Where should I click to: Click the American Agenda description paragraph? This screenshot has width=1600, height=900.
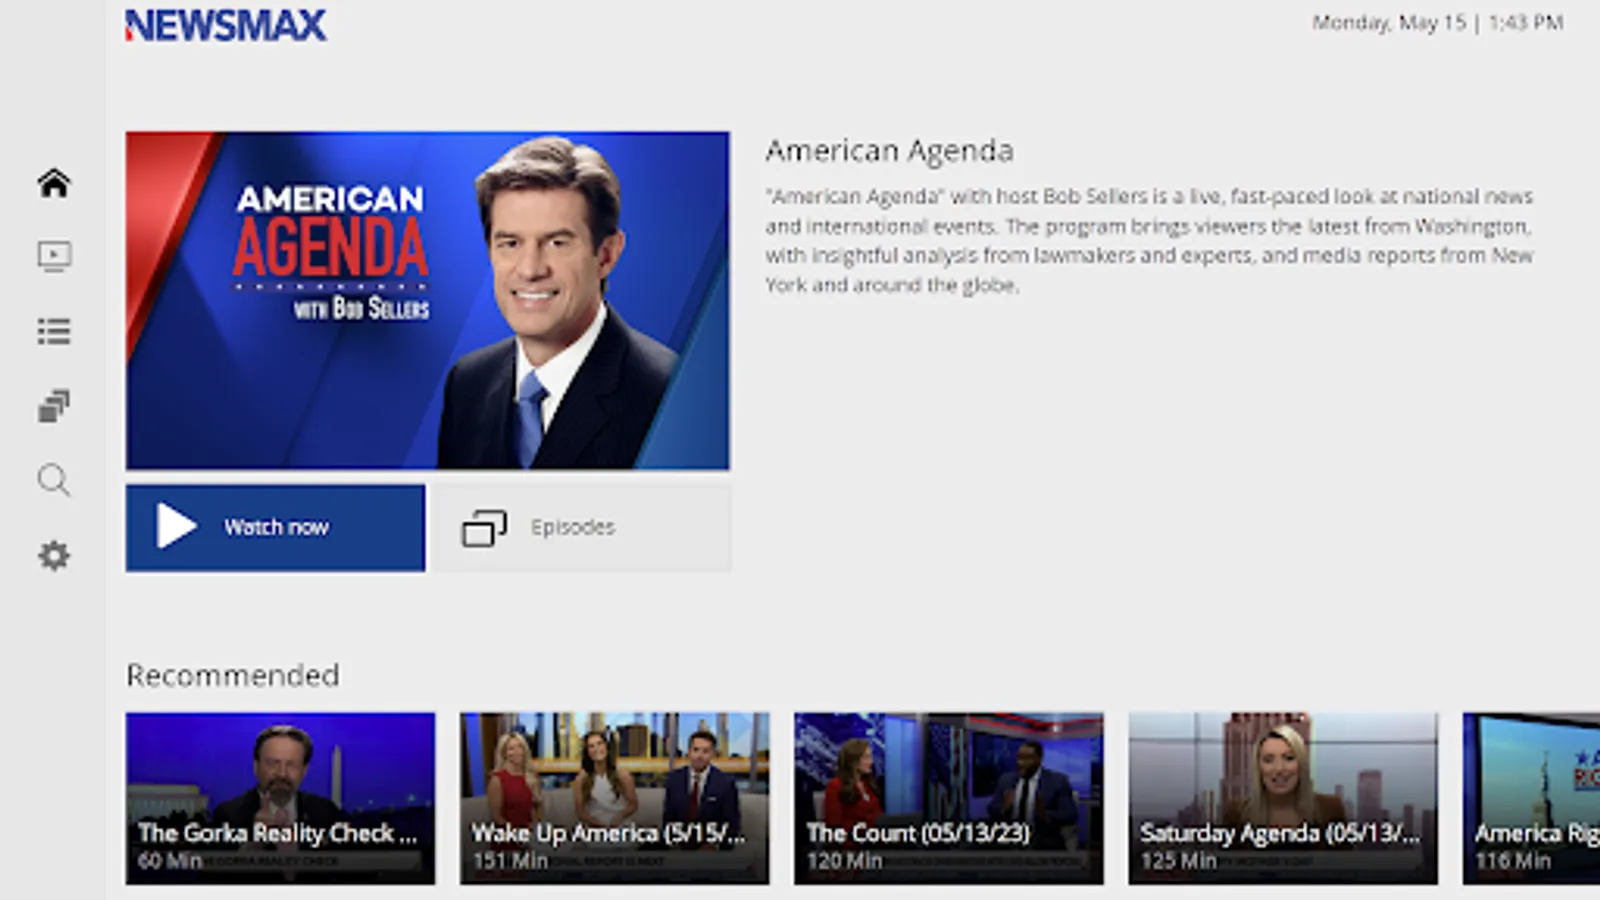(x=1149, y=241)
